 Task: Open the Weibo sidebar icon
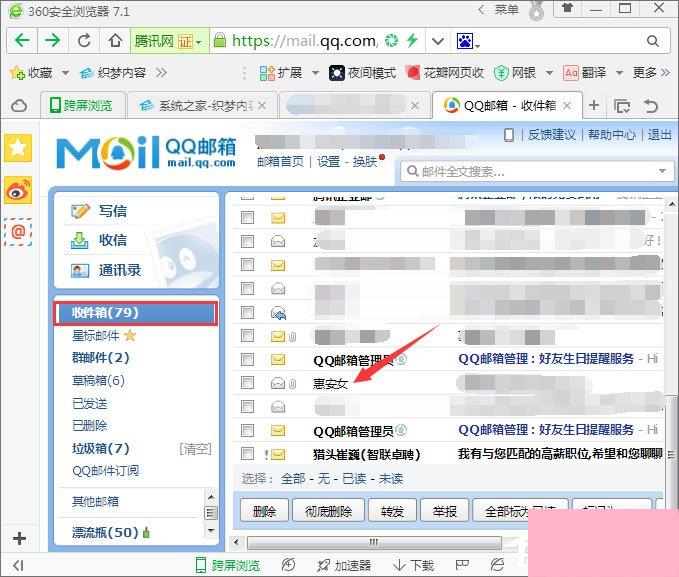pos(18,190)
